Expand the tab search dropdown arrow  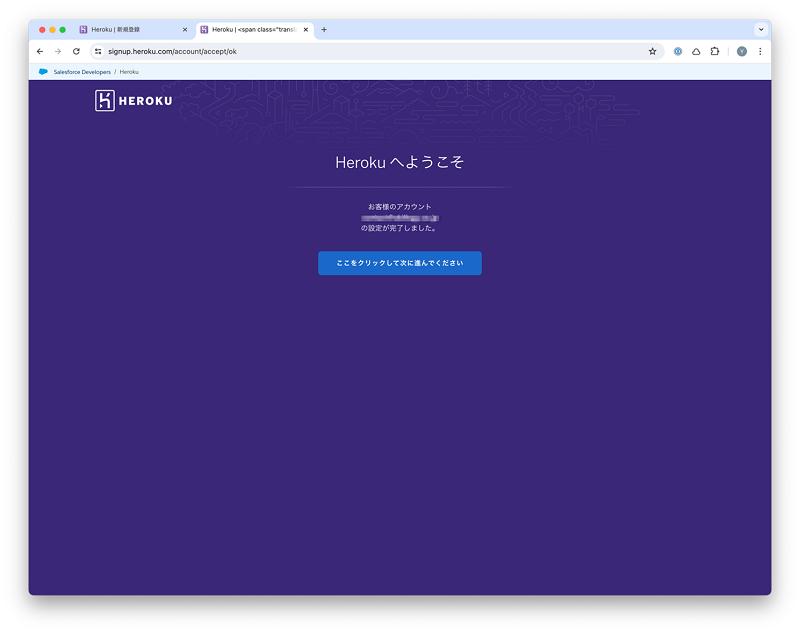pos(760,30)
